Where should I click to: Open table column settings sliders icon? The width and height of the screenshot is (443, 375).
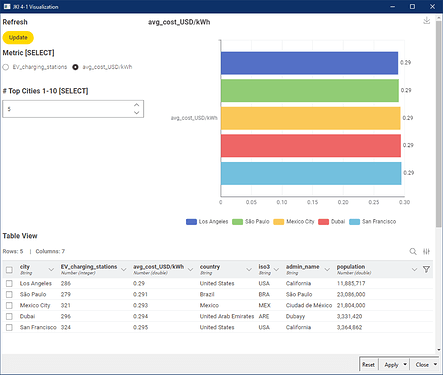pos(426,251)
